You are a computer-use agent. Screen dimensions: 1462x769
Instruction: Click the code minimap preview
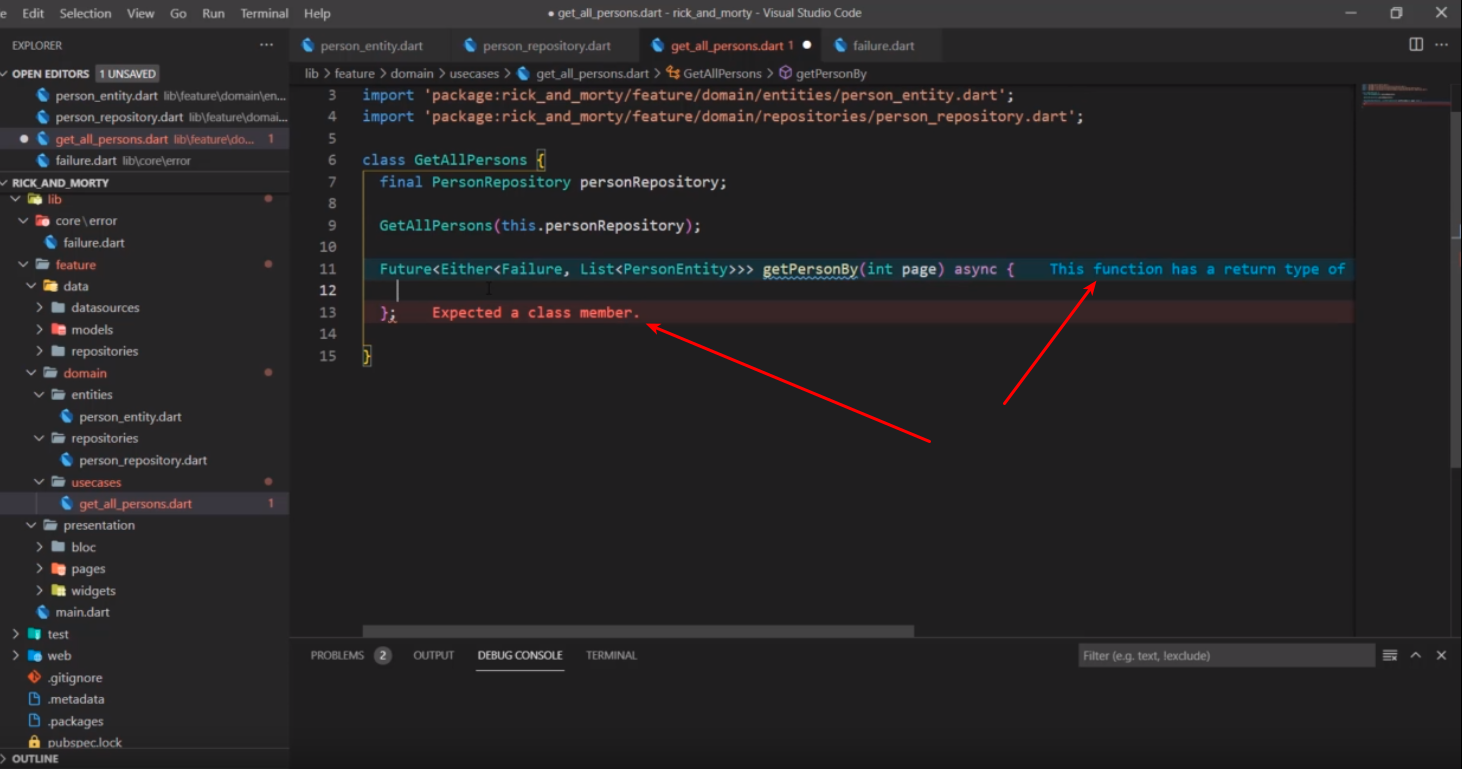[x=1405, y=96]
